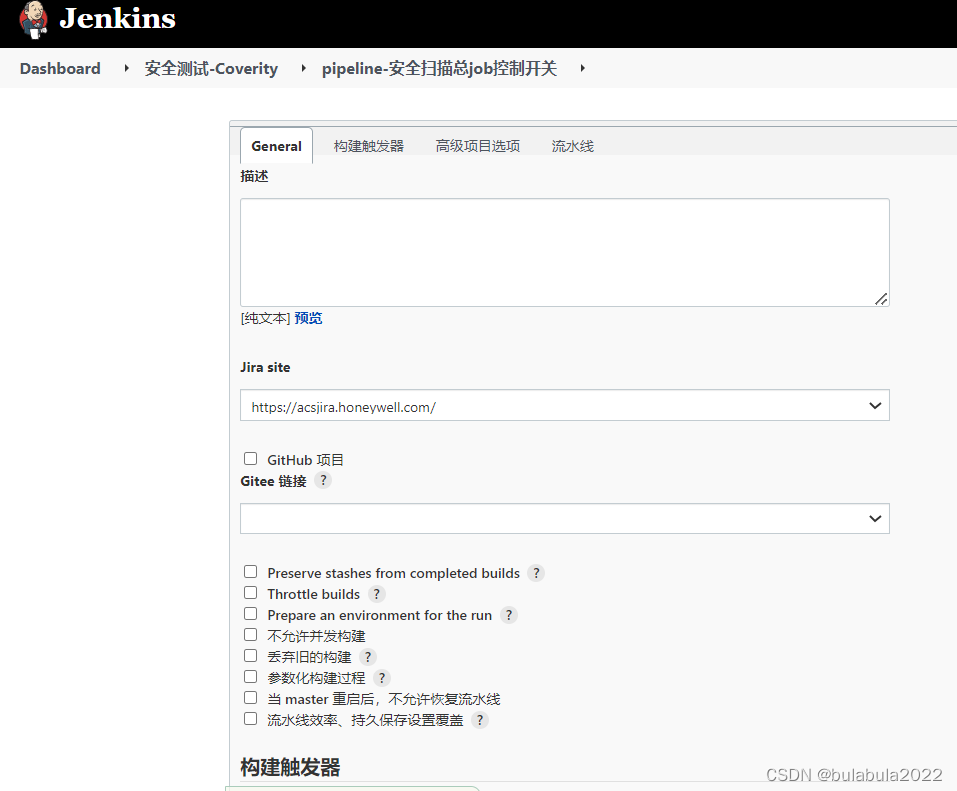
Task: Click the Jenkins title text
Action: (x=117, y=18)
